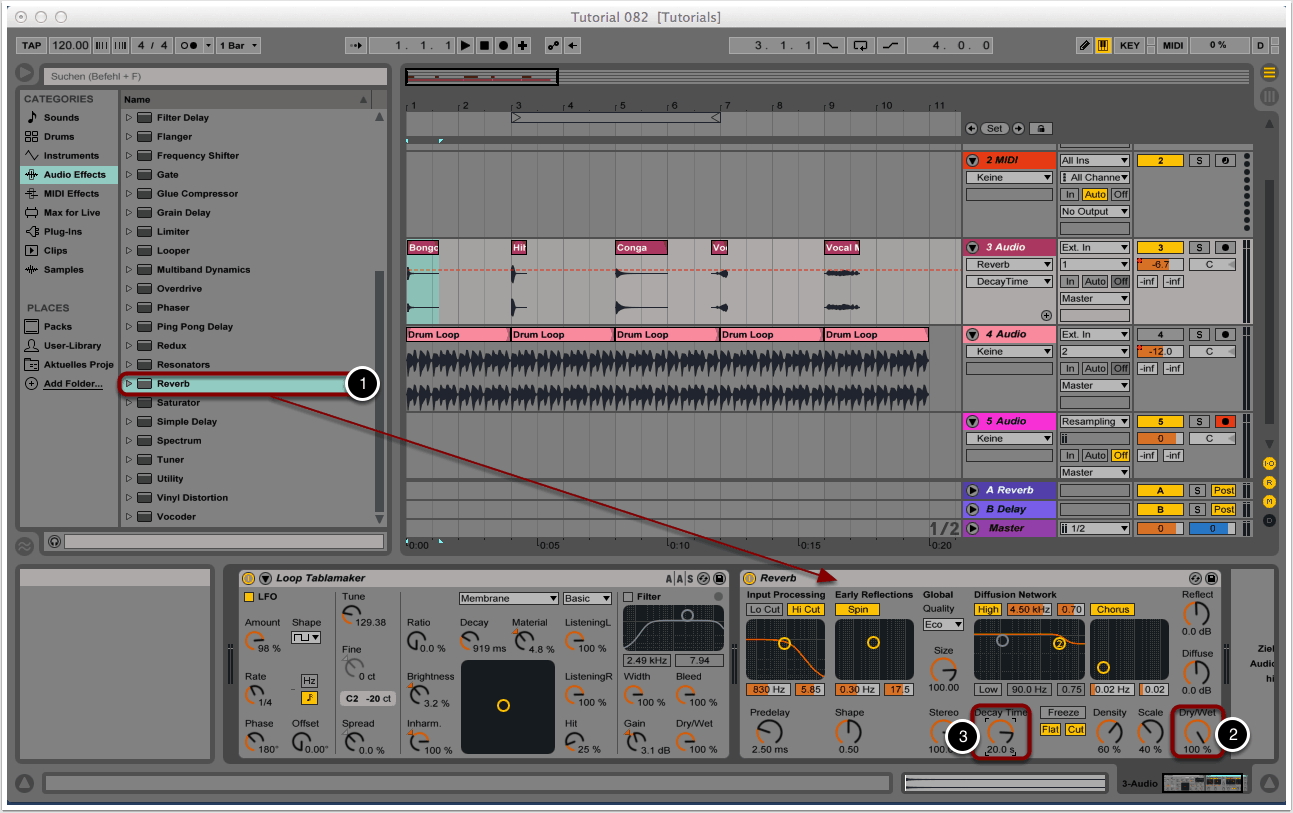Open the Membrane resonance type dropdown

(508, 598)
